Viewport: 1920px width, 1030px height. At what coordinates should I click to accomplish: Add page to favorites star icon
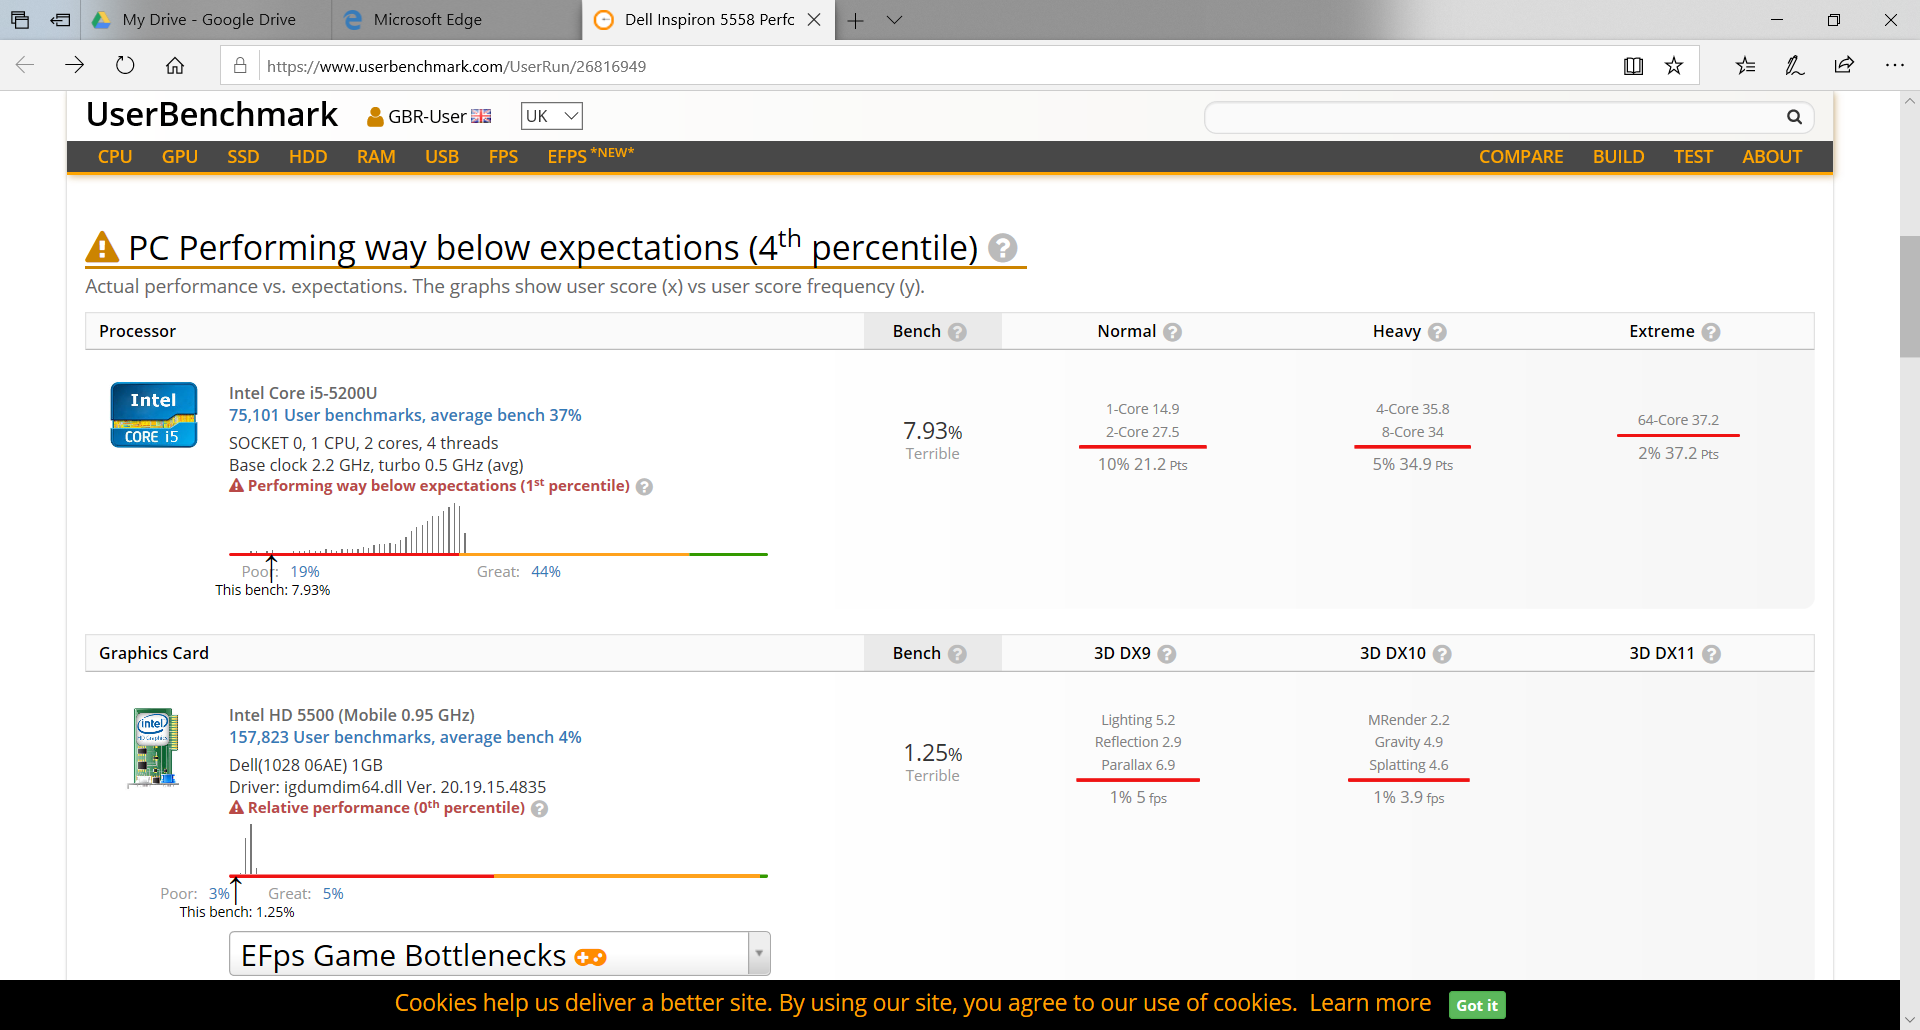[1674, 66]
